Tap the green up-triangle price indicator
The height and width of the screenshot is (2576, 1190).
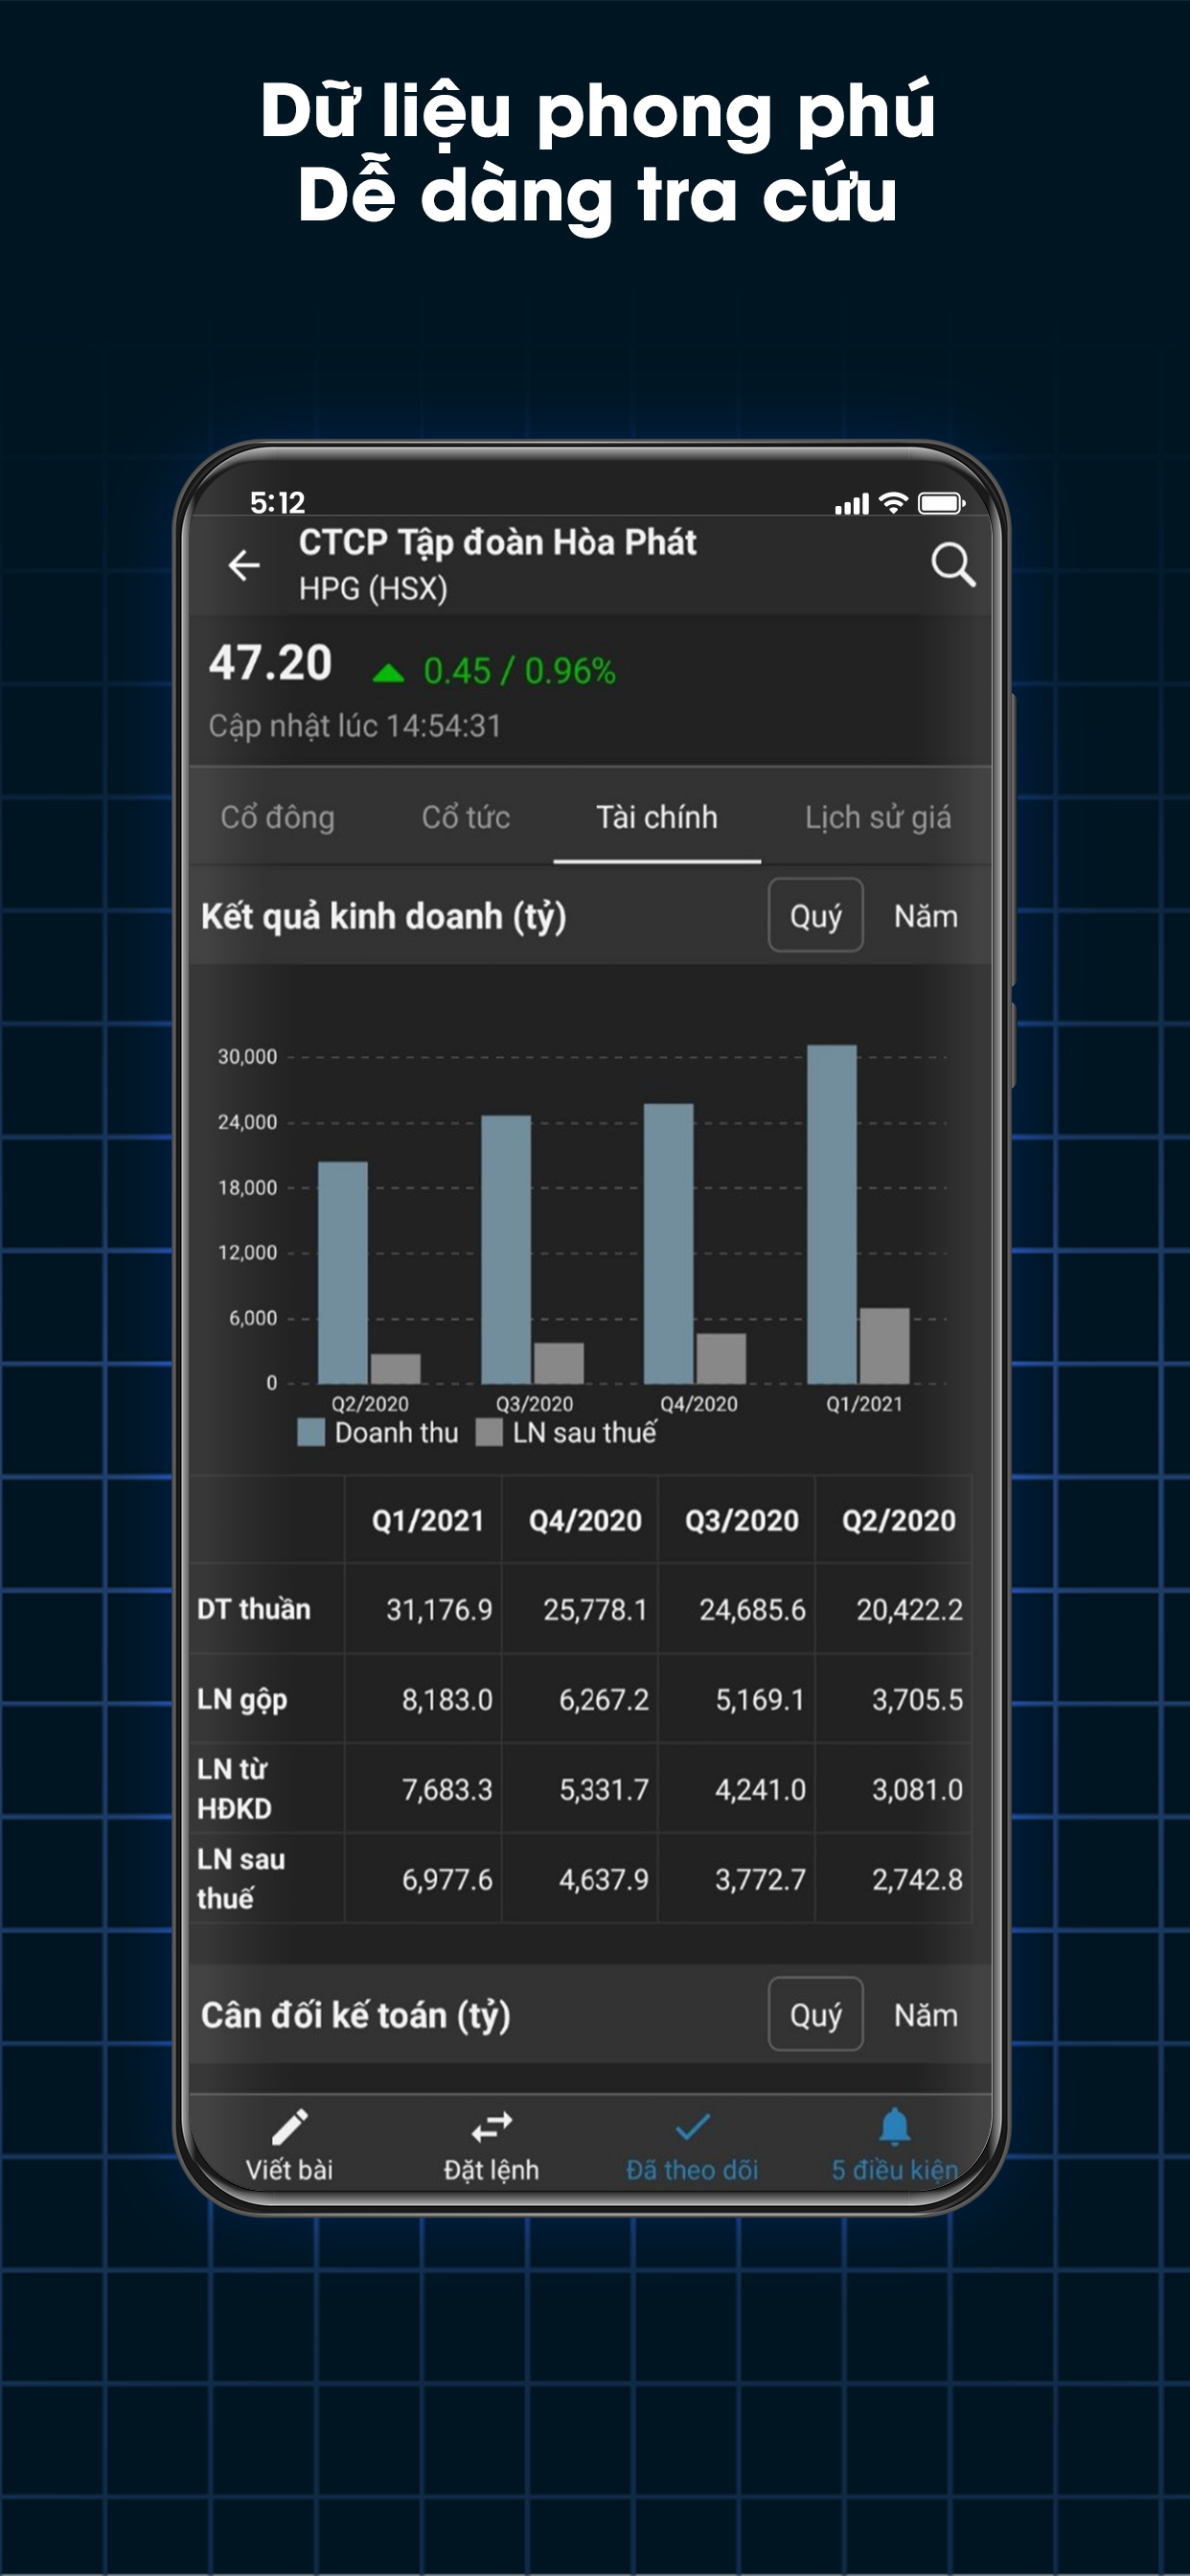[388, 673]
